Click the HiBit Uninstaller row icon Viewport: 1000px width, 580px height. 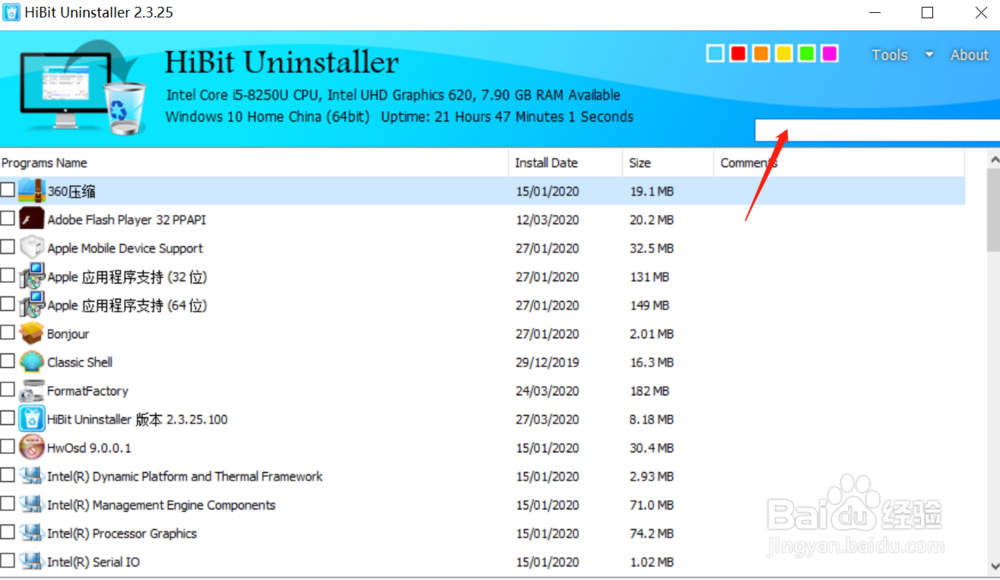point(31,419)
